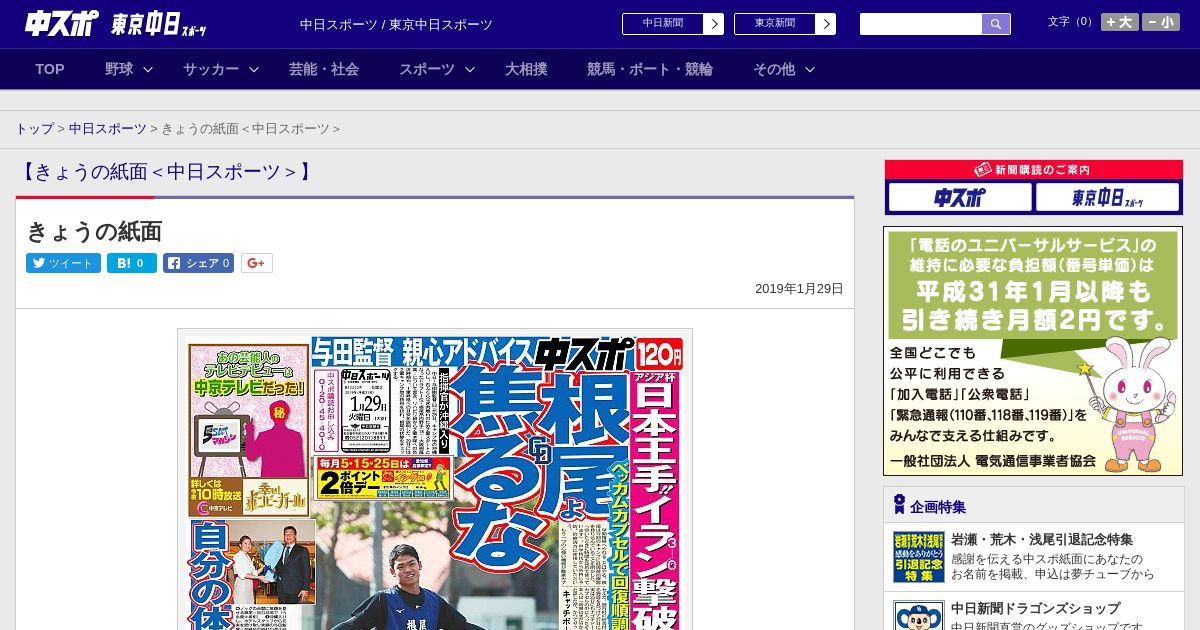Screen dimensions: 1200x630
Task: Click 東京中日スポーツ subscription banner button
Action: (1106, 197)
